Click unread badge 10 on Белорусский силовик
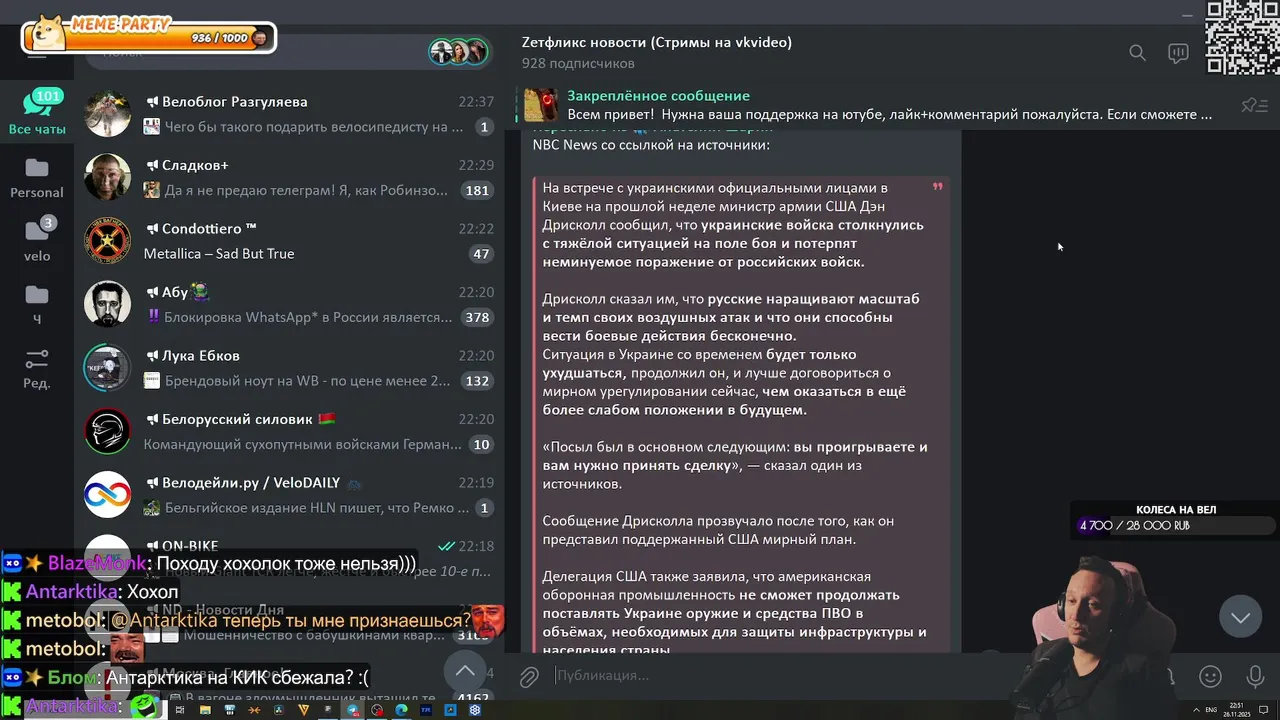Viewport: 1280px width, 720px height. coord(481,445)
